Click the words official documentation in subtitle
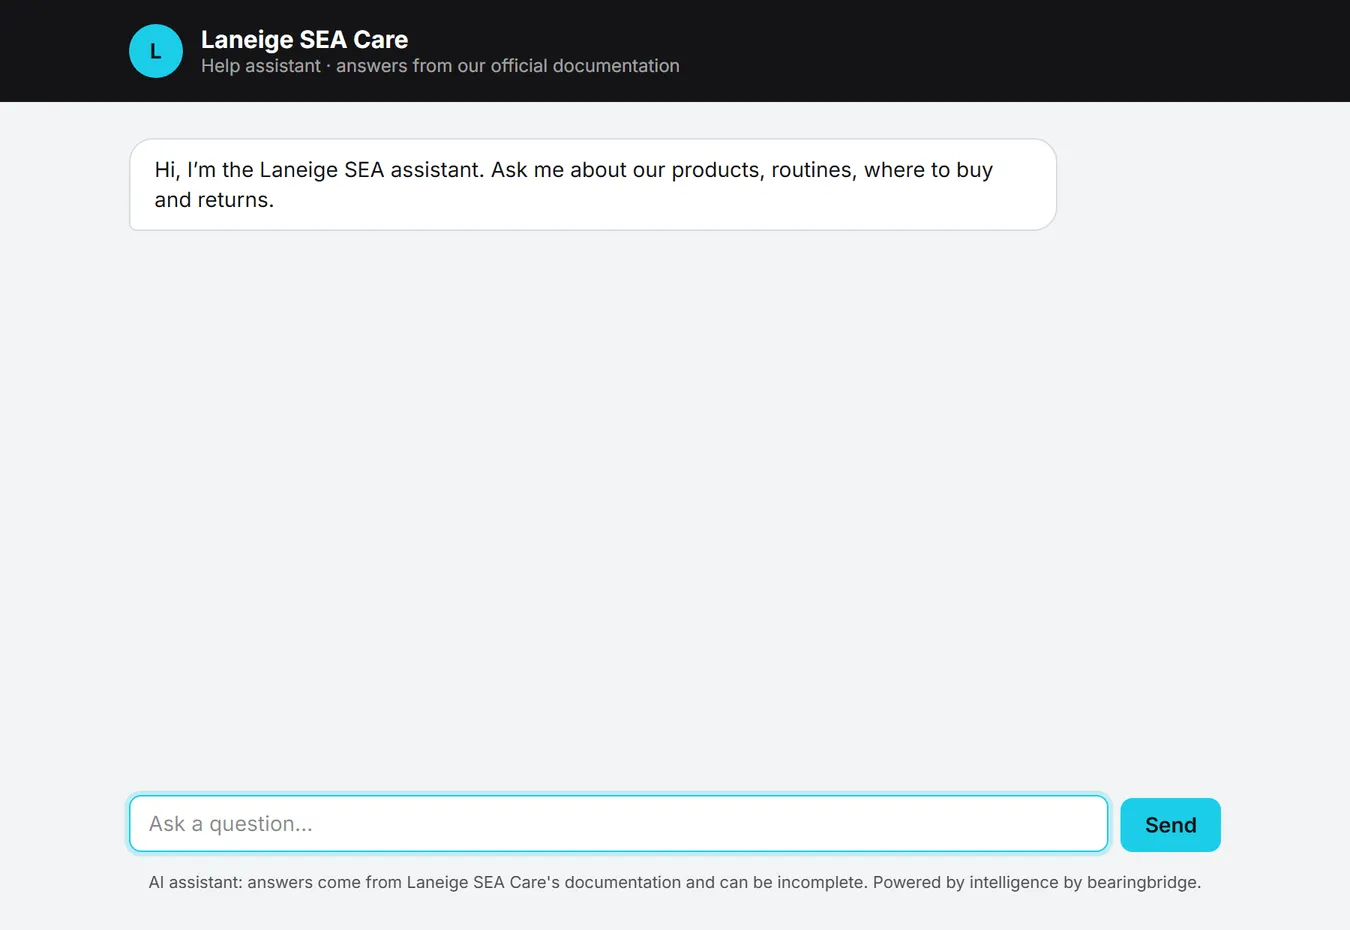 click(x=585, y=66)
